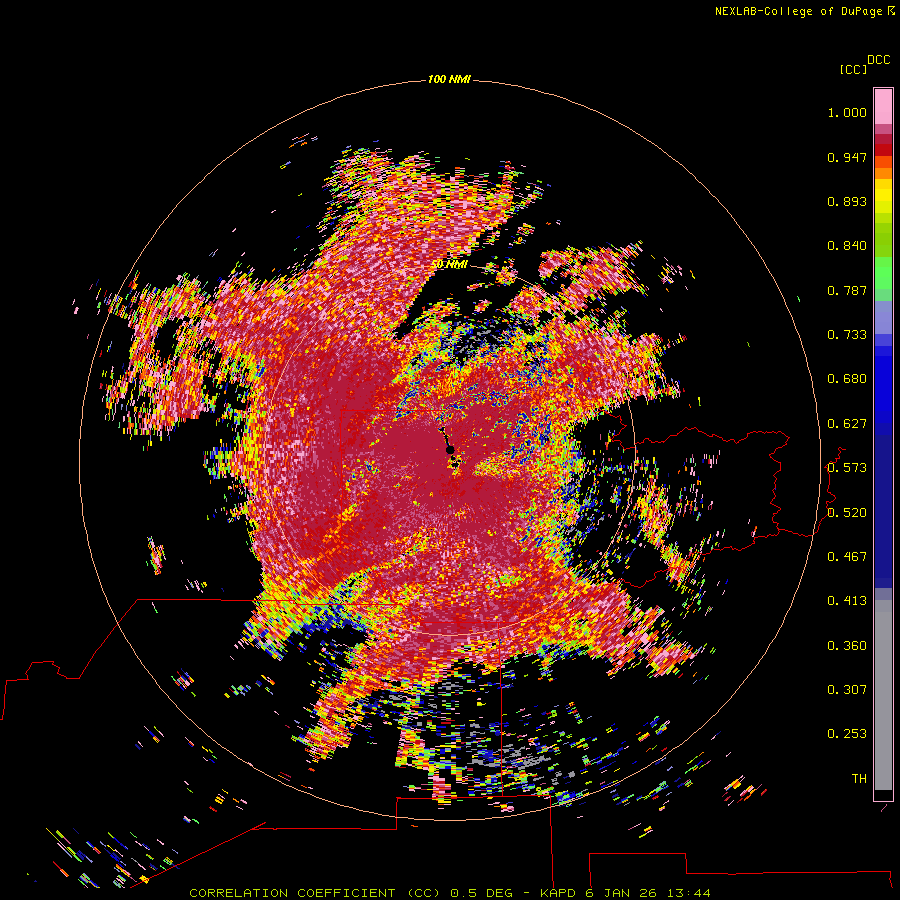Click the 0.467 legend value

click(x=847, y=557)
